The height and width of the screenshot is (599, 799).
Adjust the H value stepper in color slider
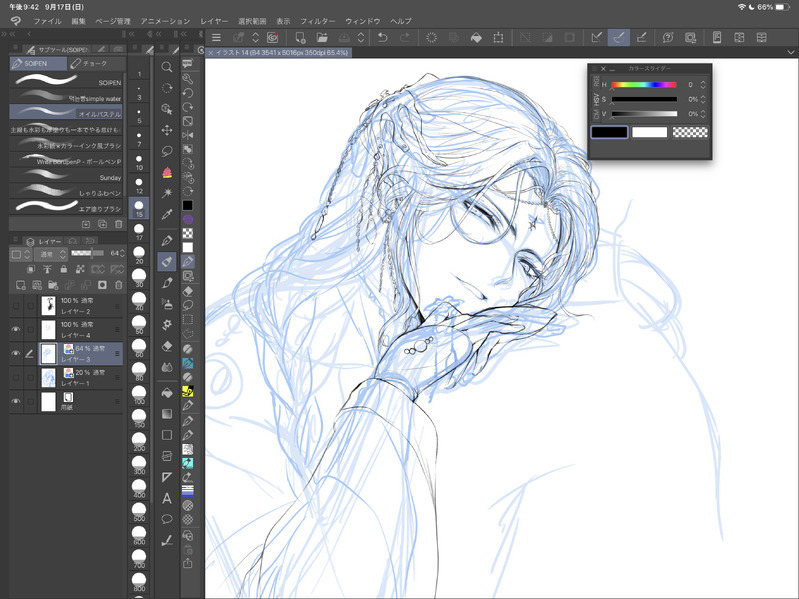click(703, 85)
